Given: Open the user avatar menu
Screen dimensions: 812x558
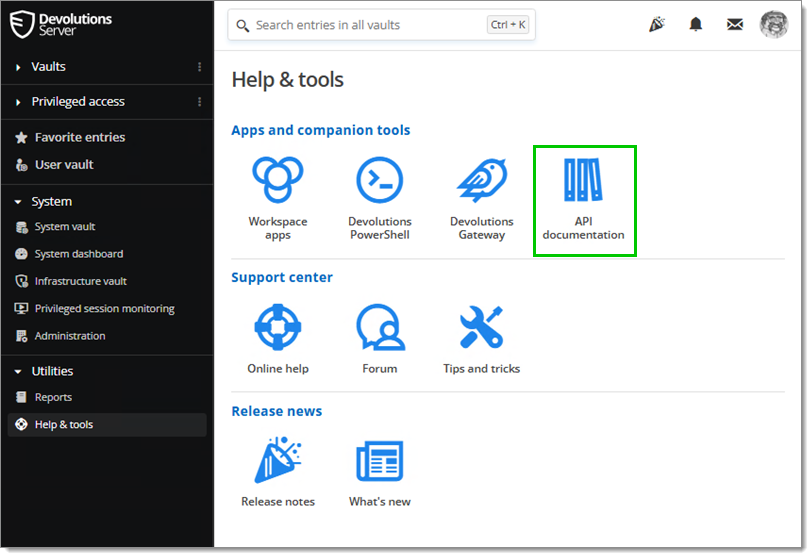Looking at the screenshot, I should (x=774, y=24).
